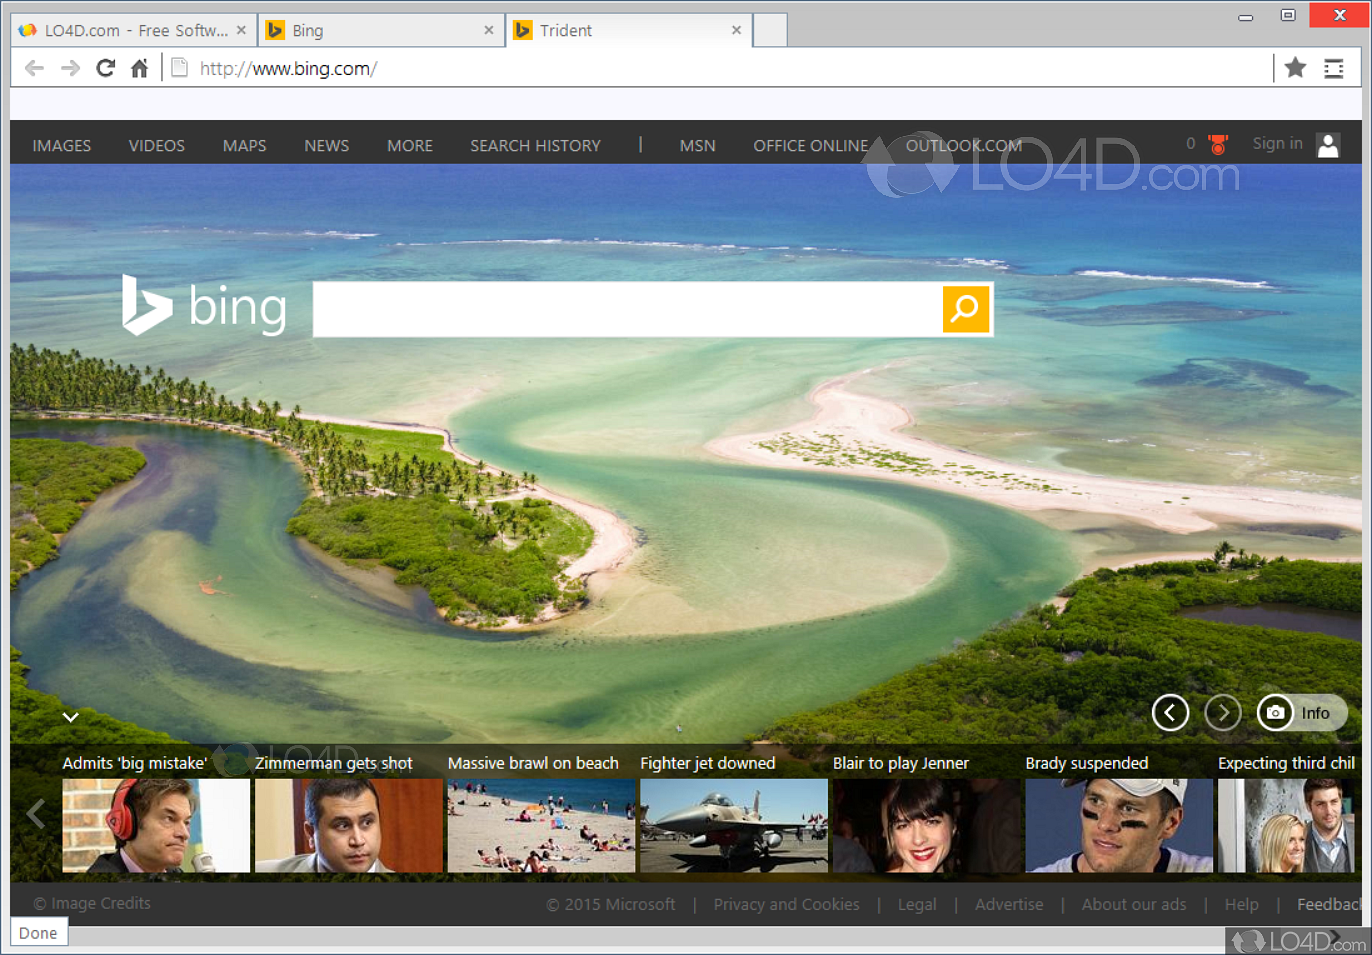Open the home page via the home icon
Image resolution: width=1372 pixels, height=955 pixels.
pos(139,68)
